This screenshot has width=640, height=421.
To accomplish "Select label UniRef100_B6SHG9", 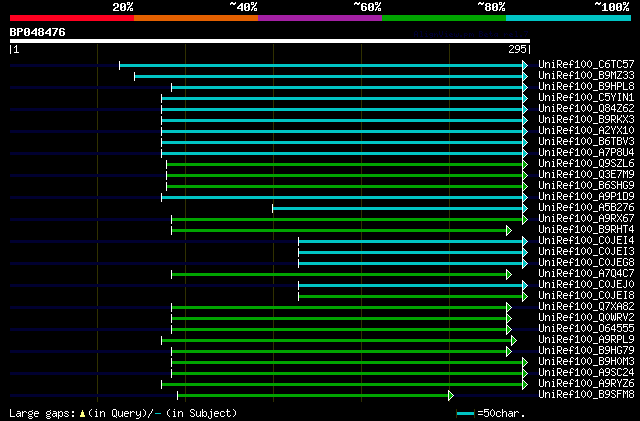I will (x=586, y=186).
